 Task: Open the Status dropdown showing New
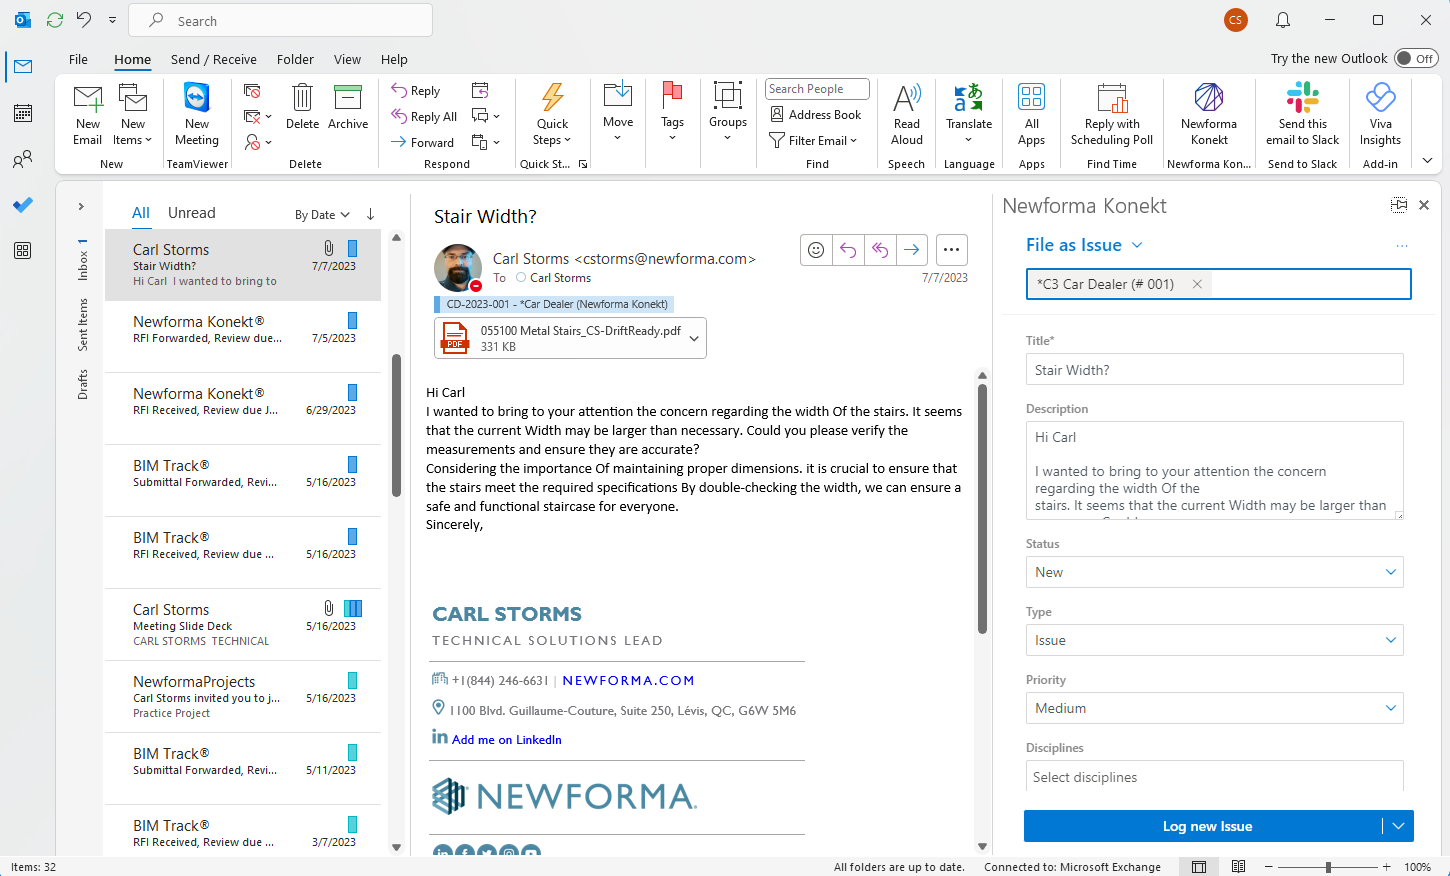(x=1390, y=571)
